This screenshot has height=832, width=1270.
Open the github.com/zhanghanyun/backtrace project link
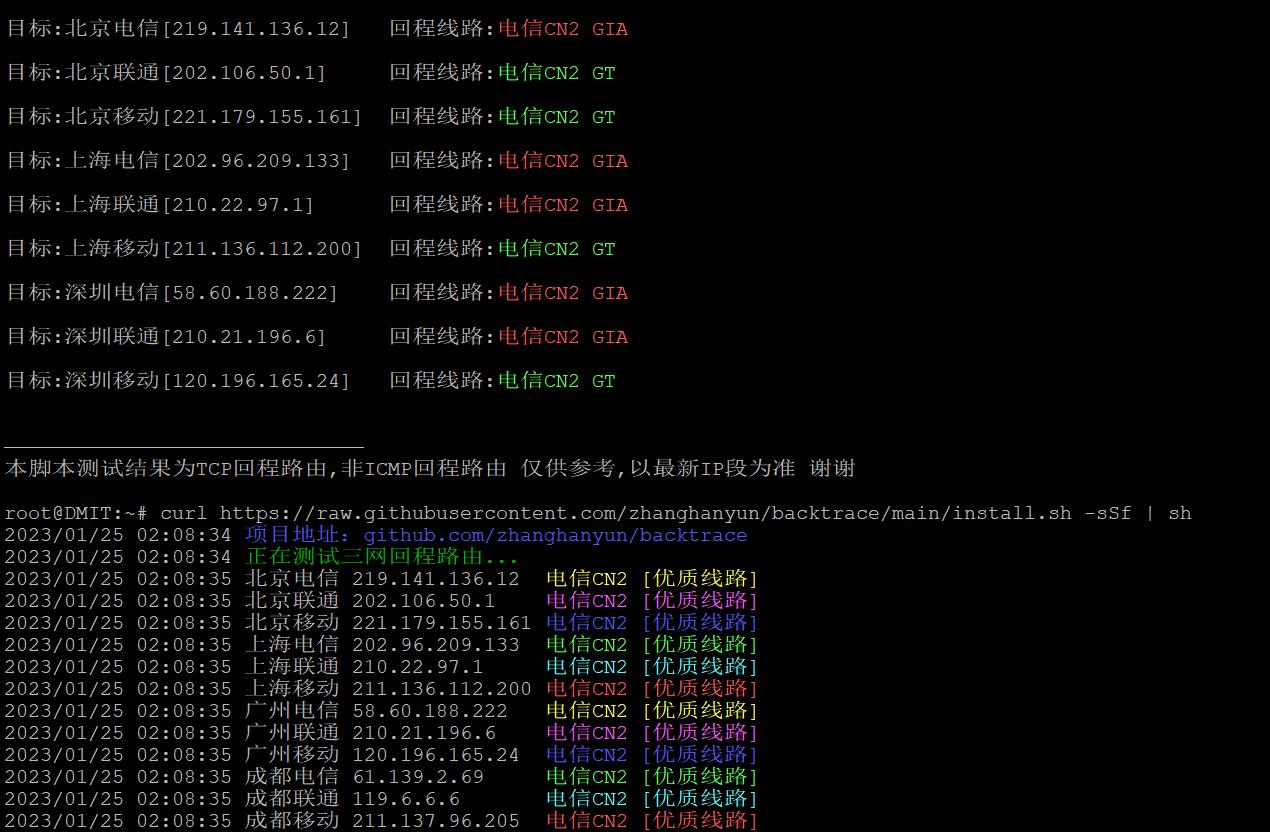(x=555, y=535)
